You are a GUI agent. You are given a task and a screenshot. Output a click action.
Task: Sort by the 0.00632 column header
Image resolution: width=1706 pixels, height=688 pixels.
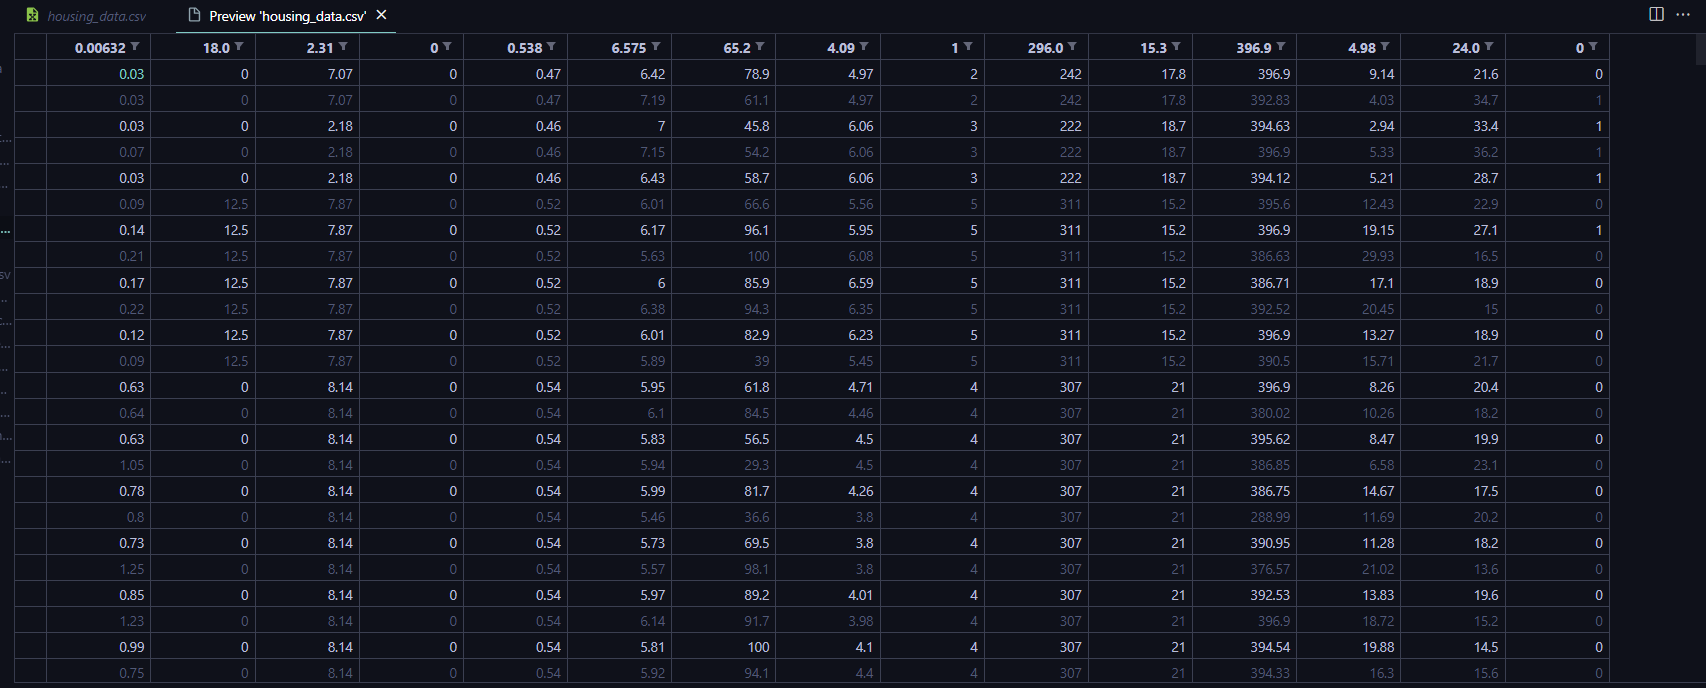(x=100, y=48)
